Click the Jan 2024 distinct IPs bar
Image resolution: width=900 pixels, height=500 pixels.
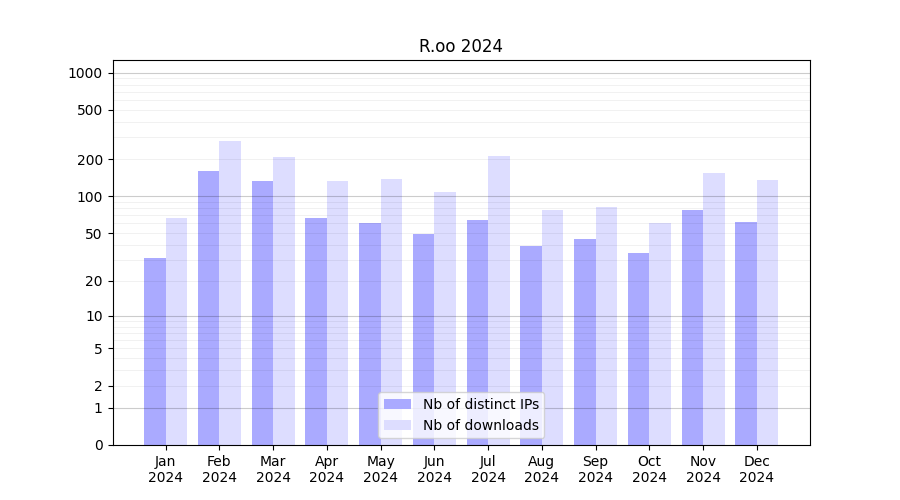coord(155,351)
